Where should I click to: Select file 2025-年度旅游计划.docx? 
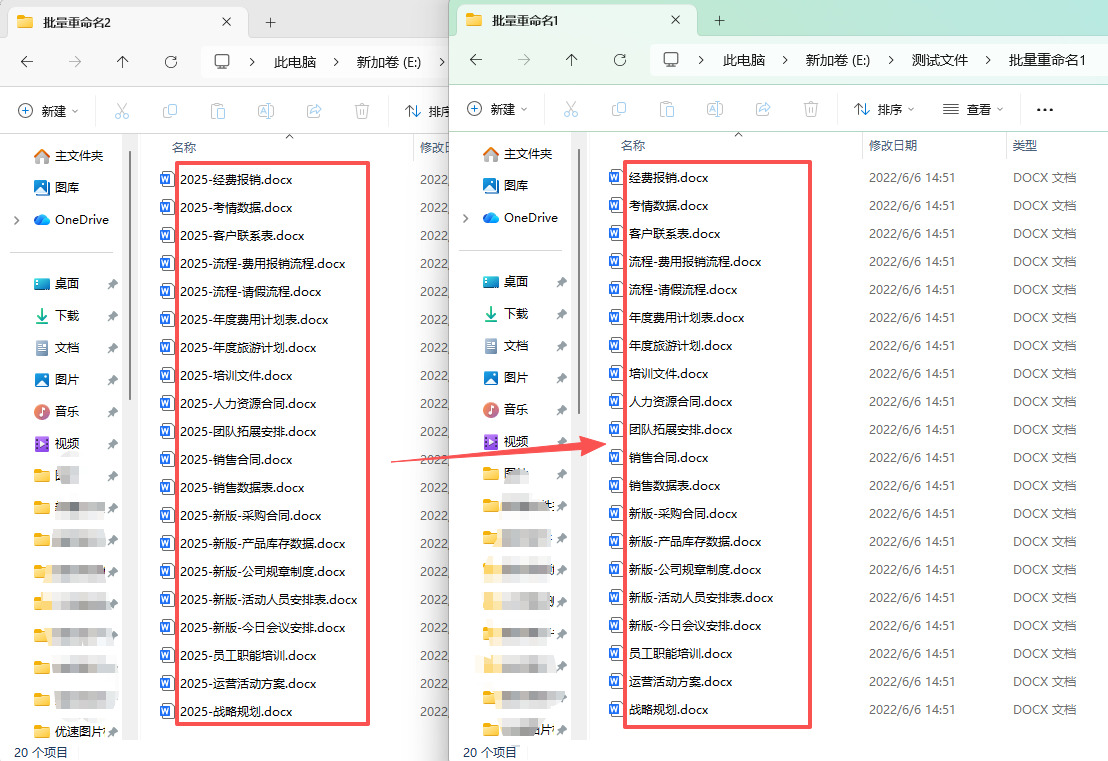click(248, 348)
